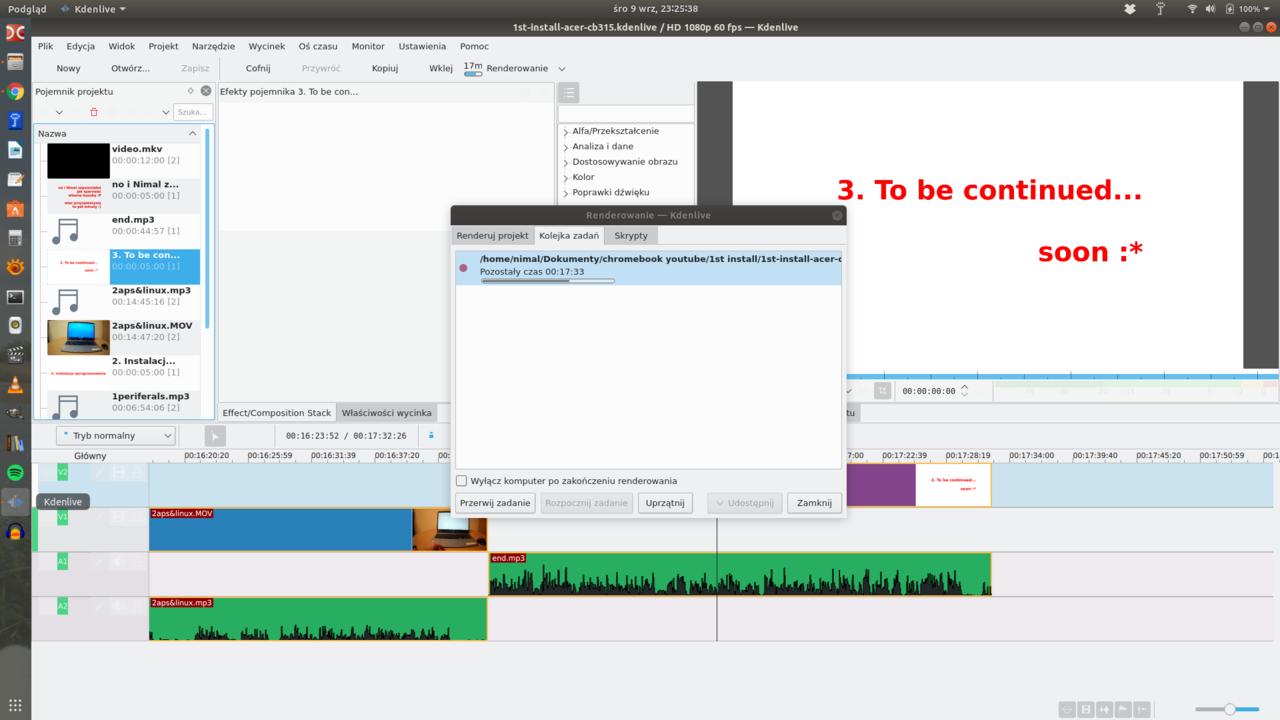Click the timeline zoom slider handle

(1229, 709)
